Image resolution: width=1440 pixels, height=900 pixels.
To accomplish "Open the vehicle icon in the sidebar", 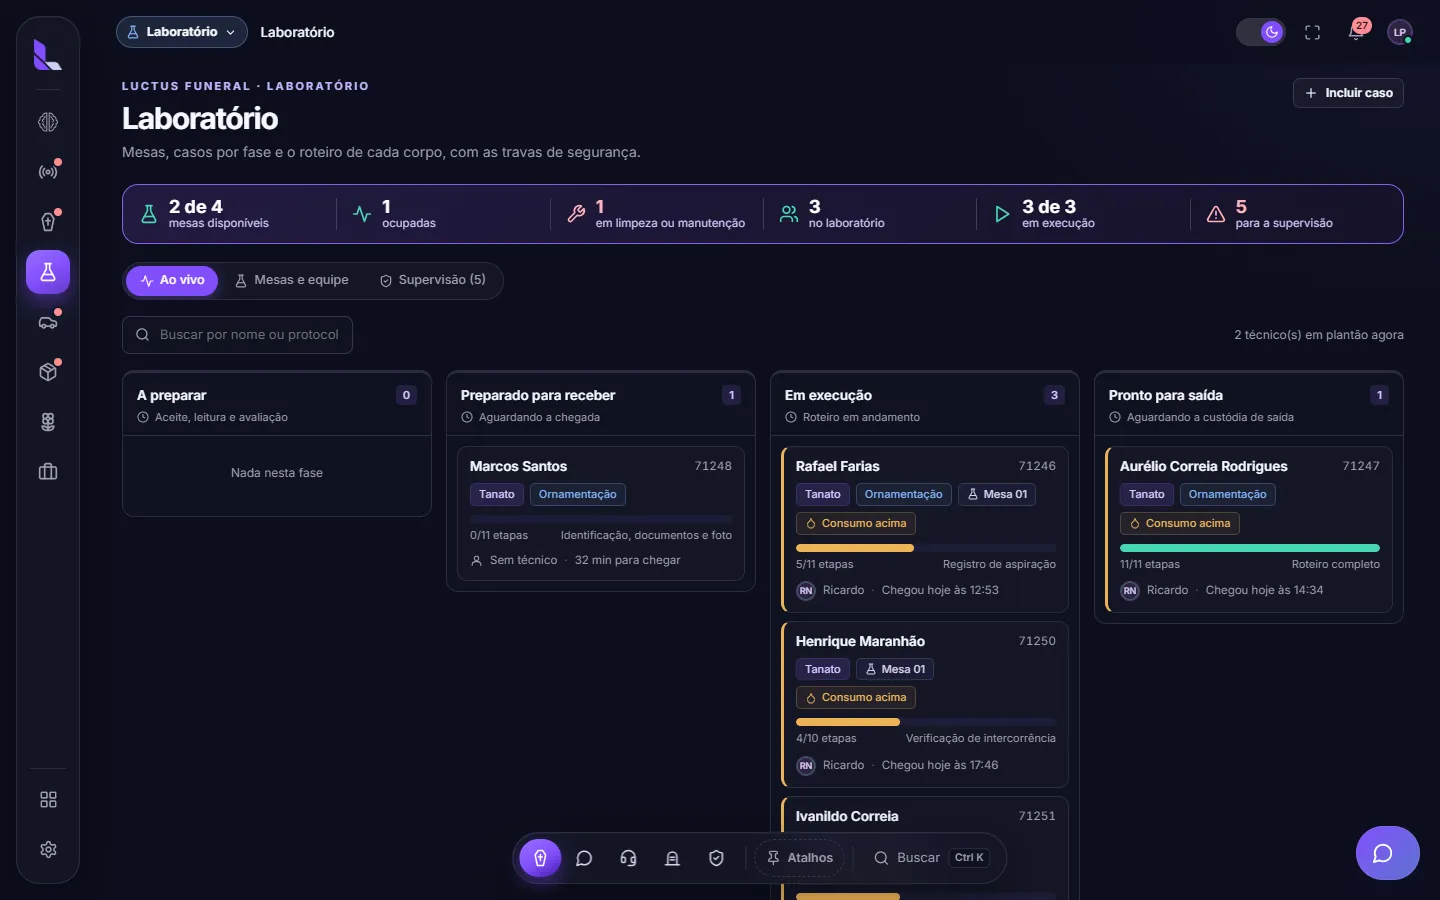I will pyautogui.click(x=48, y=322).
